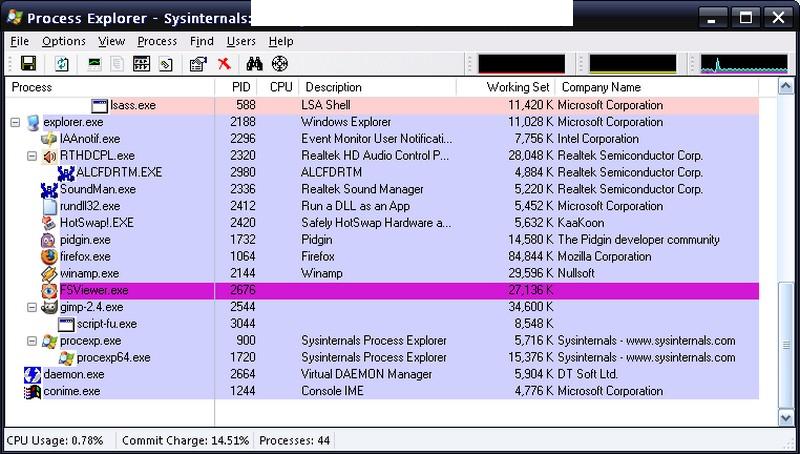Sort by the Company Name column header

click(x=657, y=87)
